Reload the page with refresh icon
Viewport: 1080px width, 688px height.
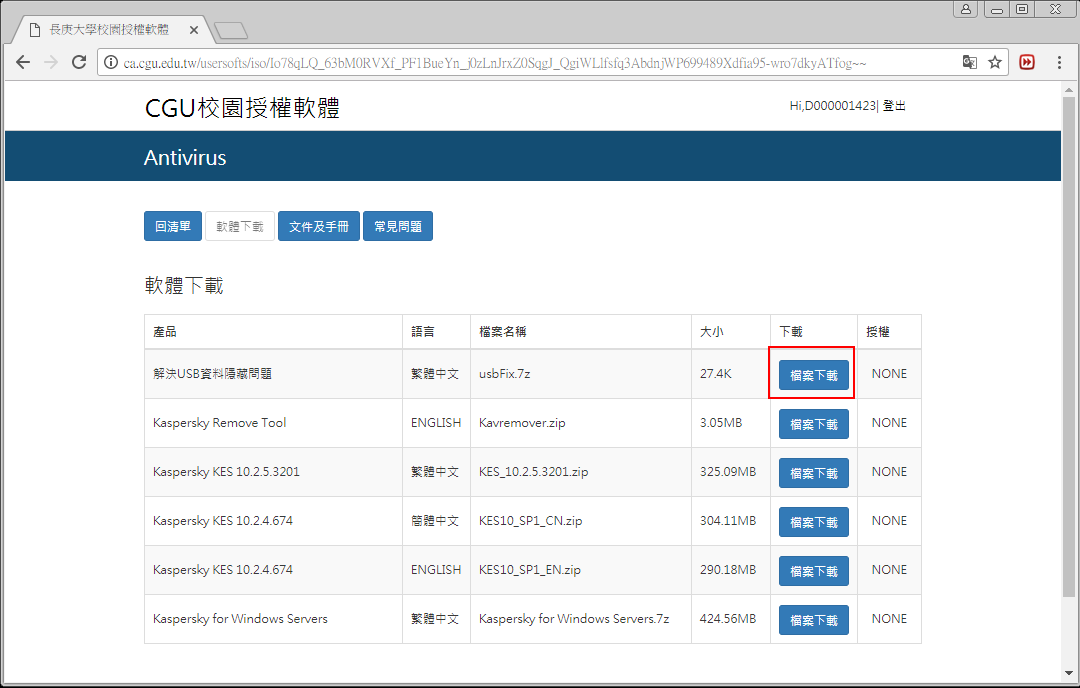[x=79, y=62]
